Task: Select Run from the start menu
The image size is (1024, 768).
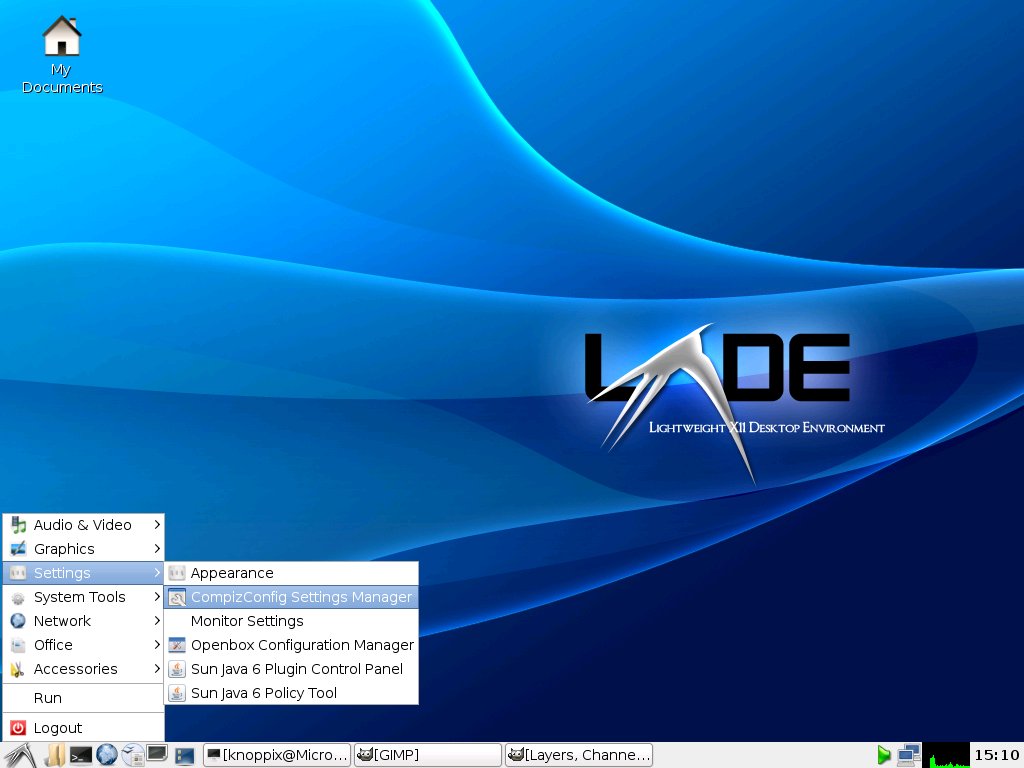Action: tap(47, 698)
